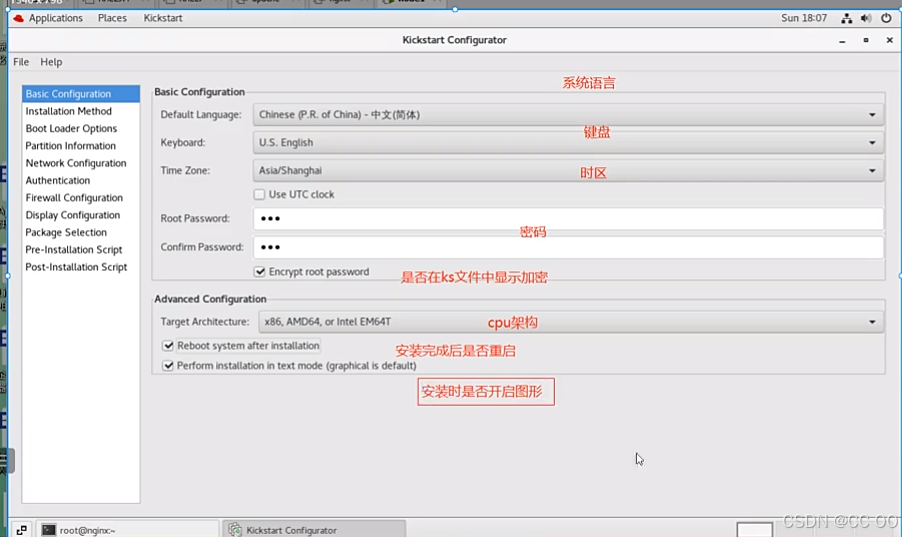Select Partition Information in sidebar
The image size is (902, 537).
81,146
